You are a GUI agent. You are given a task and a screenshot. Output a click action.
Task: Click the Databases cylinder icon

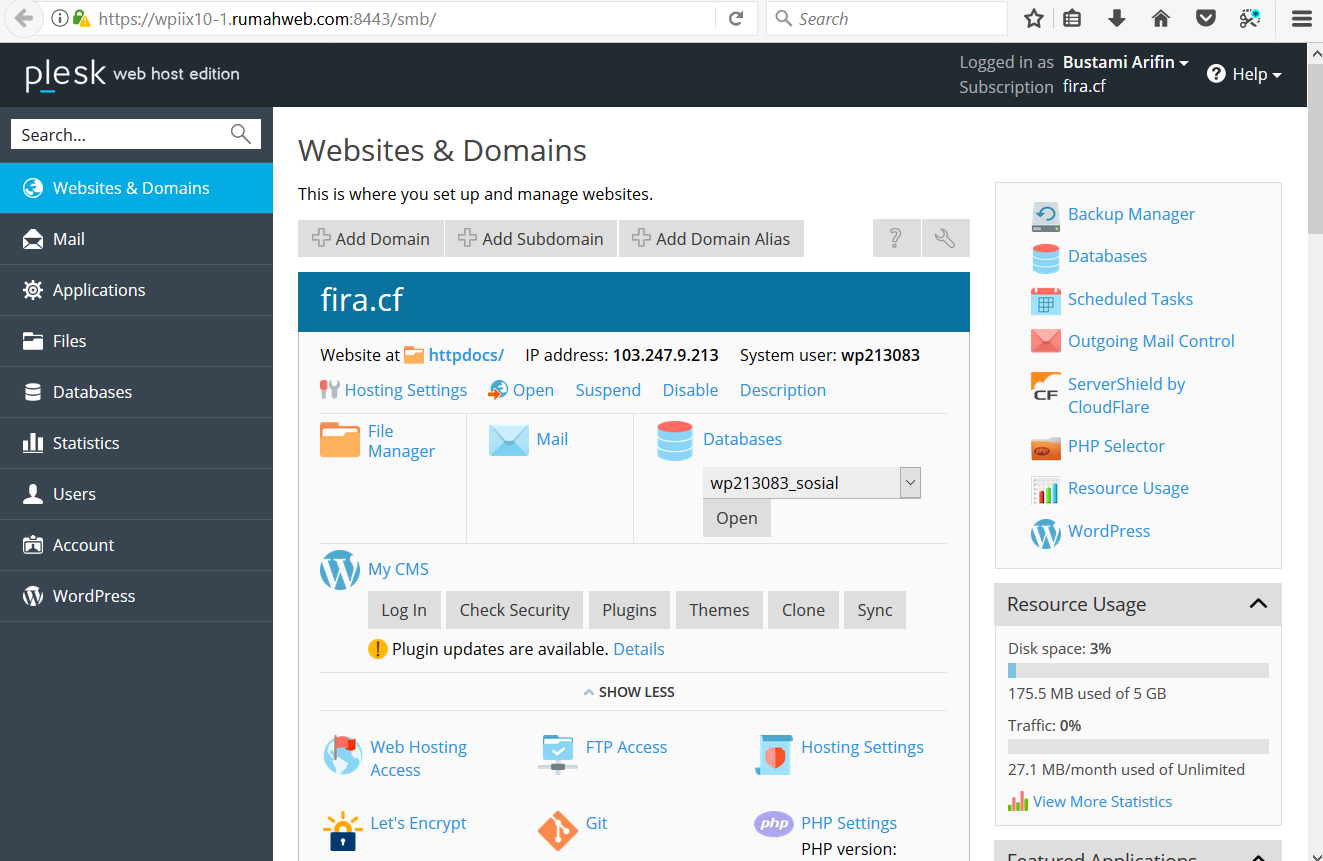click(675, 439)
